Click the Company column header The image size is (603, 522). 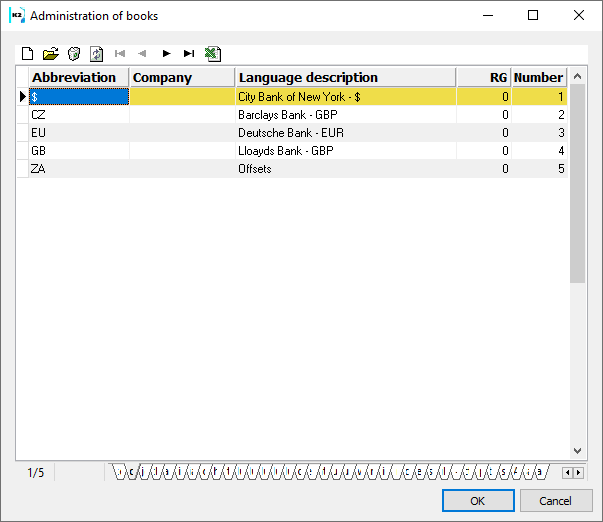point(182,77)
